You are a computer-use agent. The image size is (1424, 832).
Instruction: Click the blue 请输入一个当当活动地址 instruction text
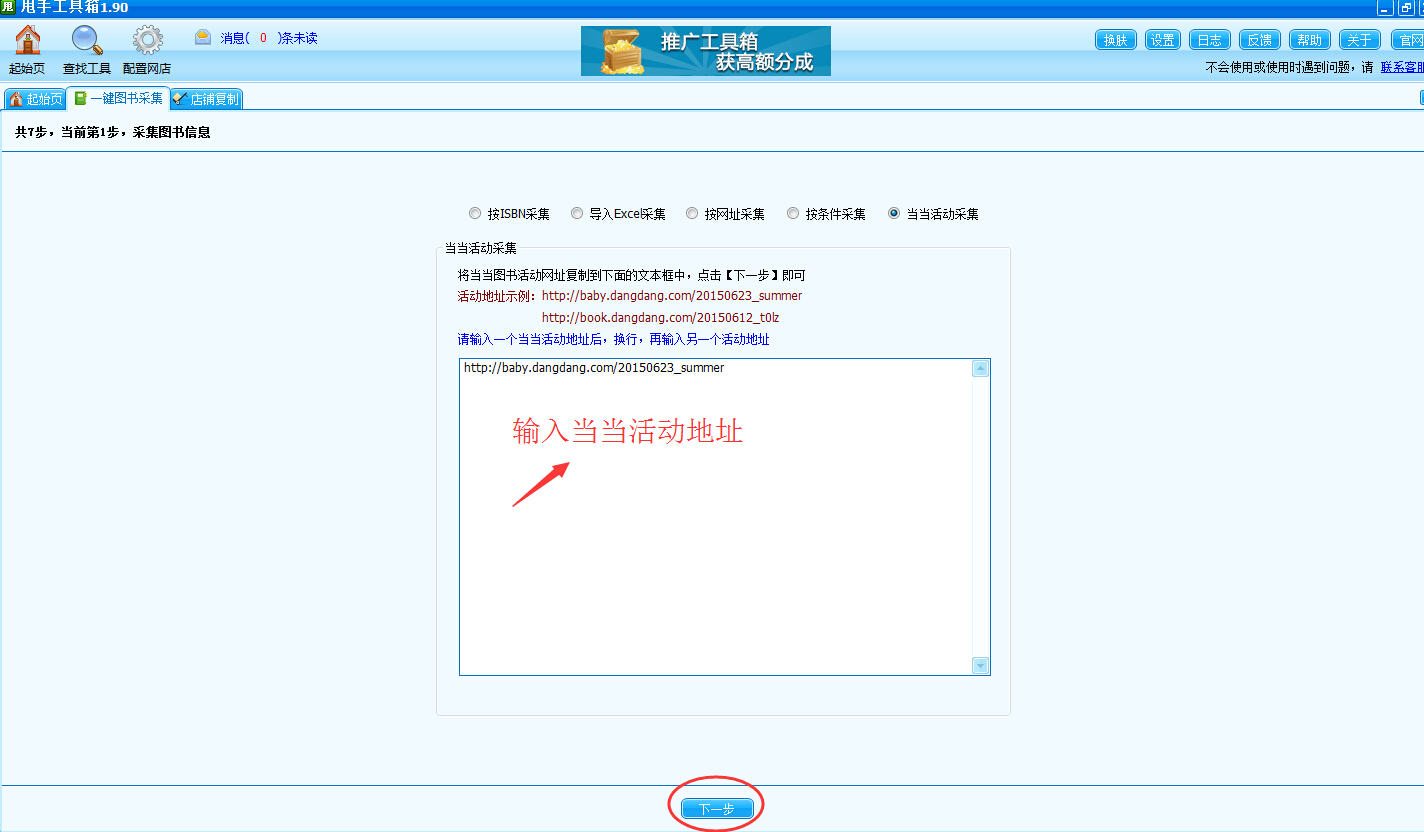(614, 340)
